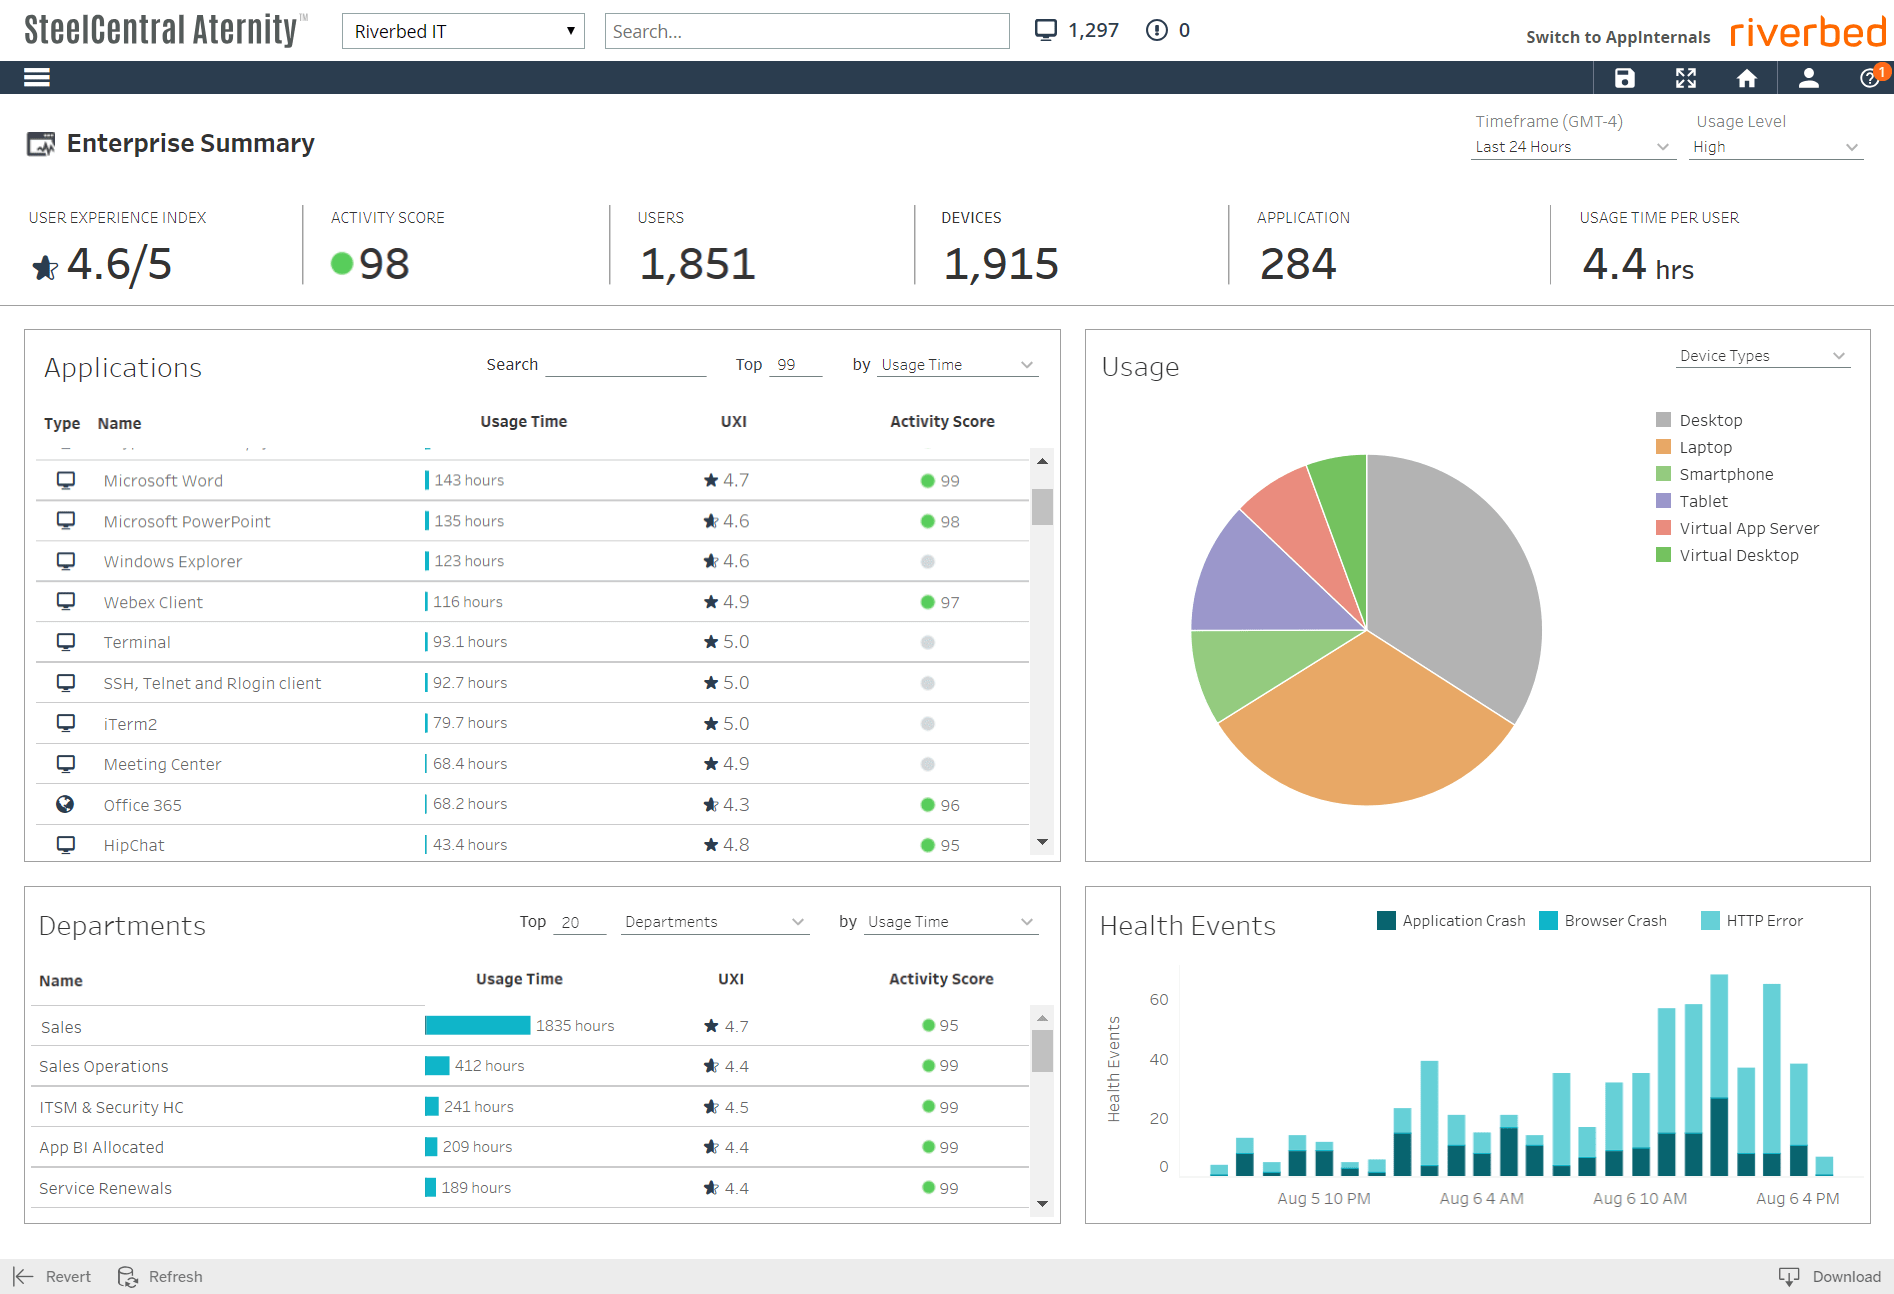Click the Download icon in bottom bar
This screenshot has width=1894, height=1294.
[x=1789, y=1276]
